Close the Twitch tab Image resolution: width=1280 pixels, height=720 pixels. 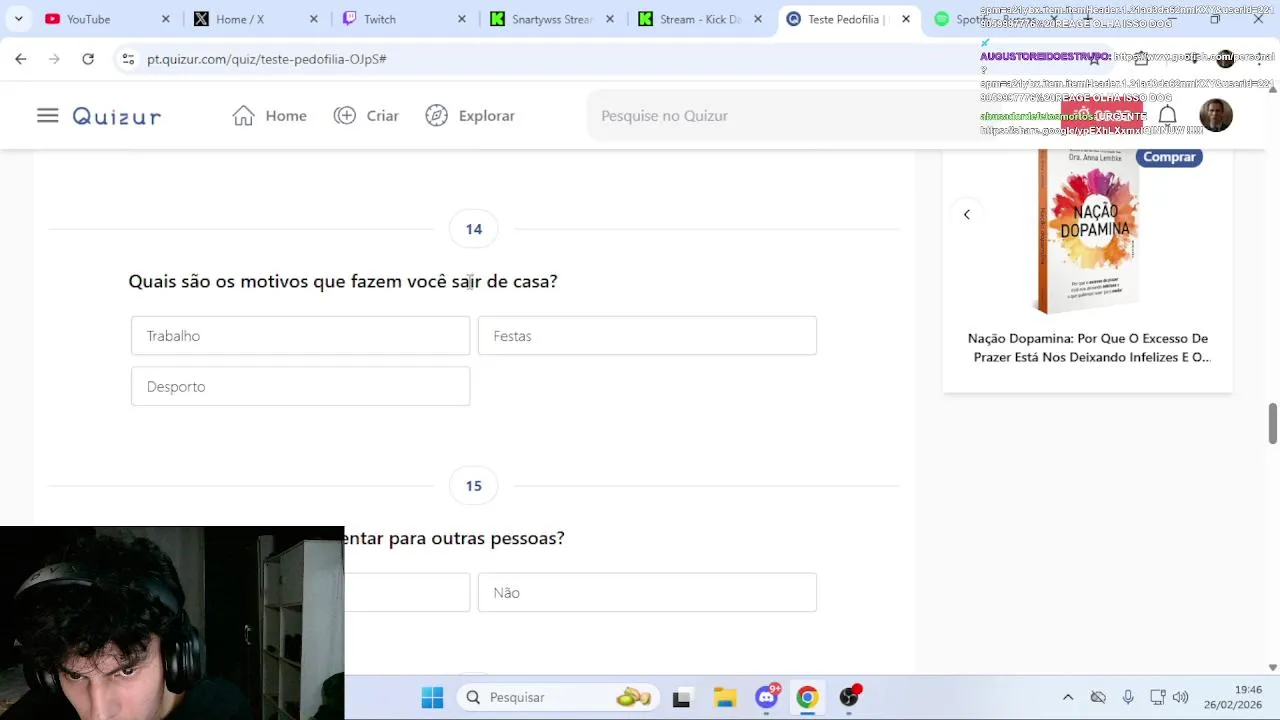462,19
